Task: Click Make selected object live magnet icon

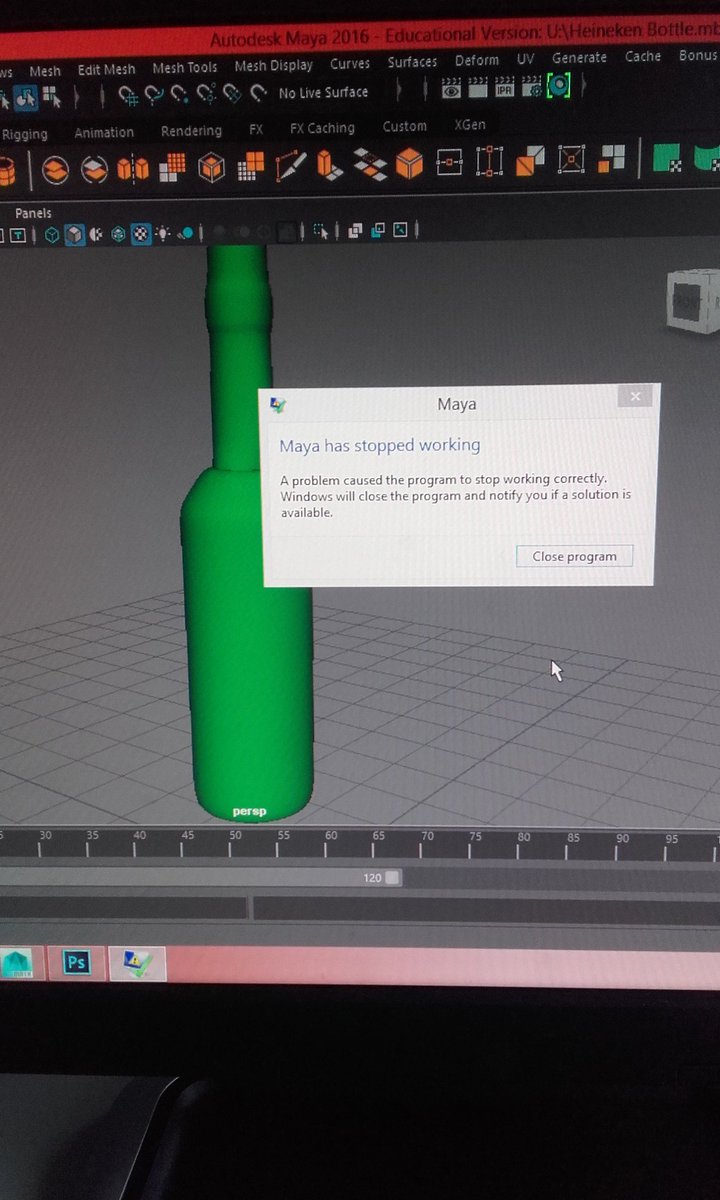Action: (x=258, y=93)
